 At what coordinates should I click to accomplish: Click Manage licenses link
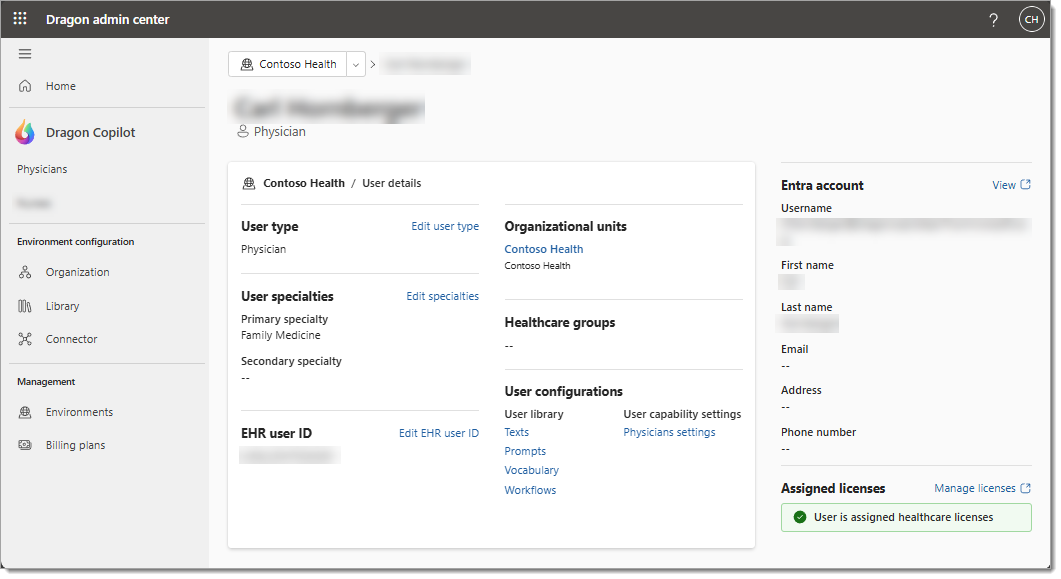click(974, 488)
